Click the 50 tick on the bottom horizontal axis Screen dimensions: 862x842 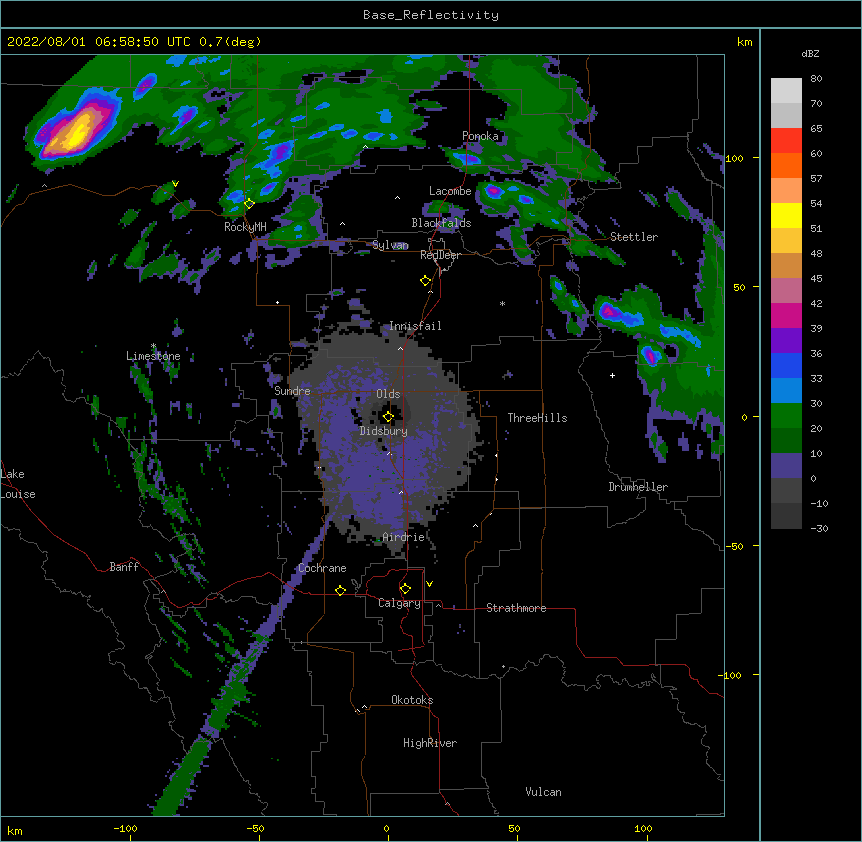point(514,829)
